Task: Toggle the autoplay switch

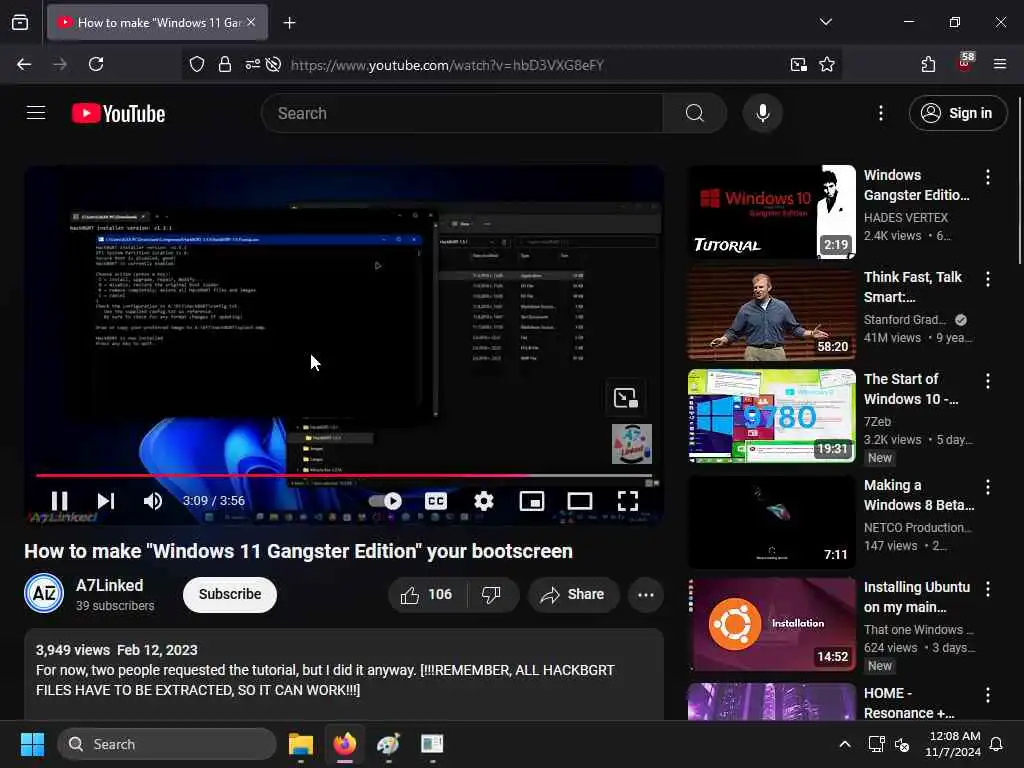Action: [385, 501]
